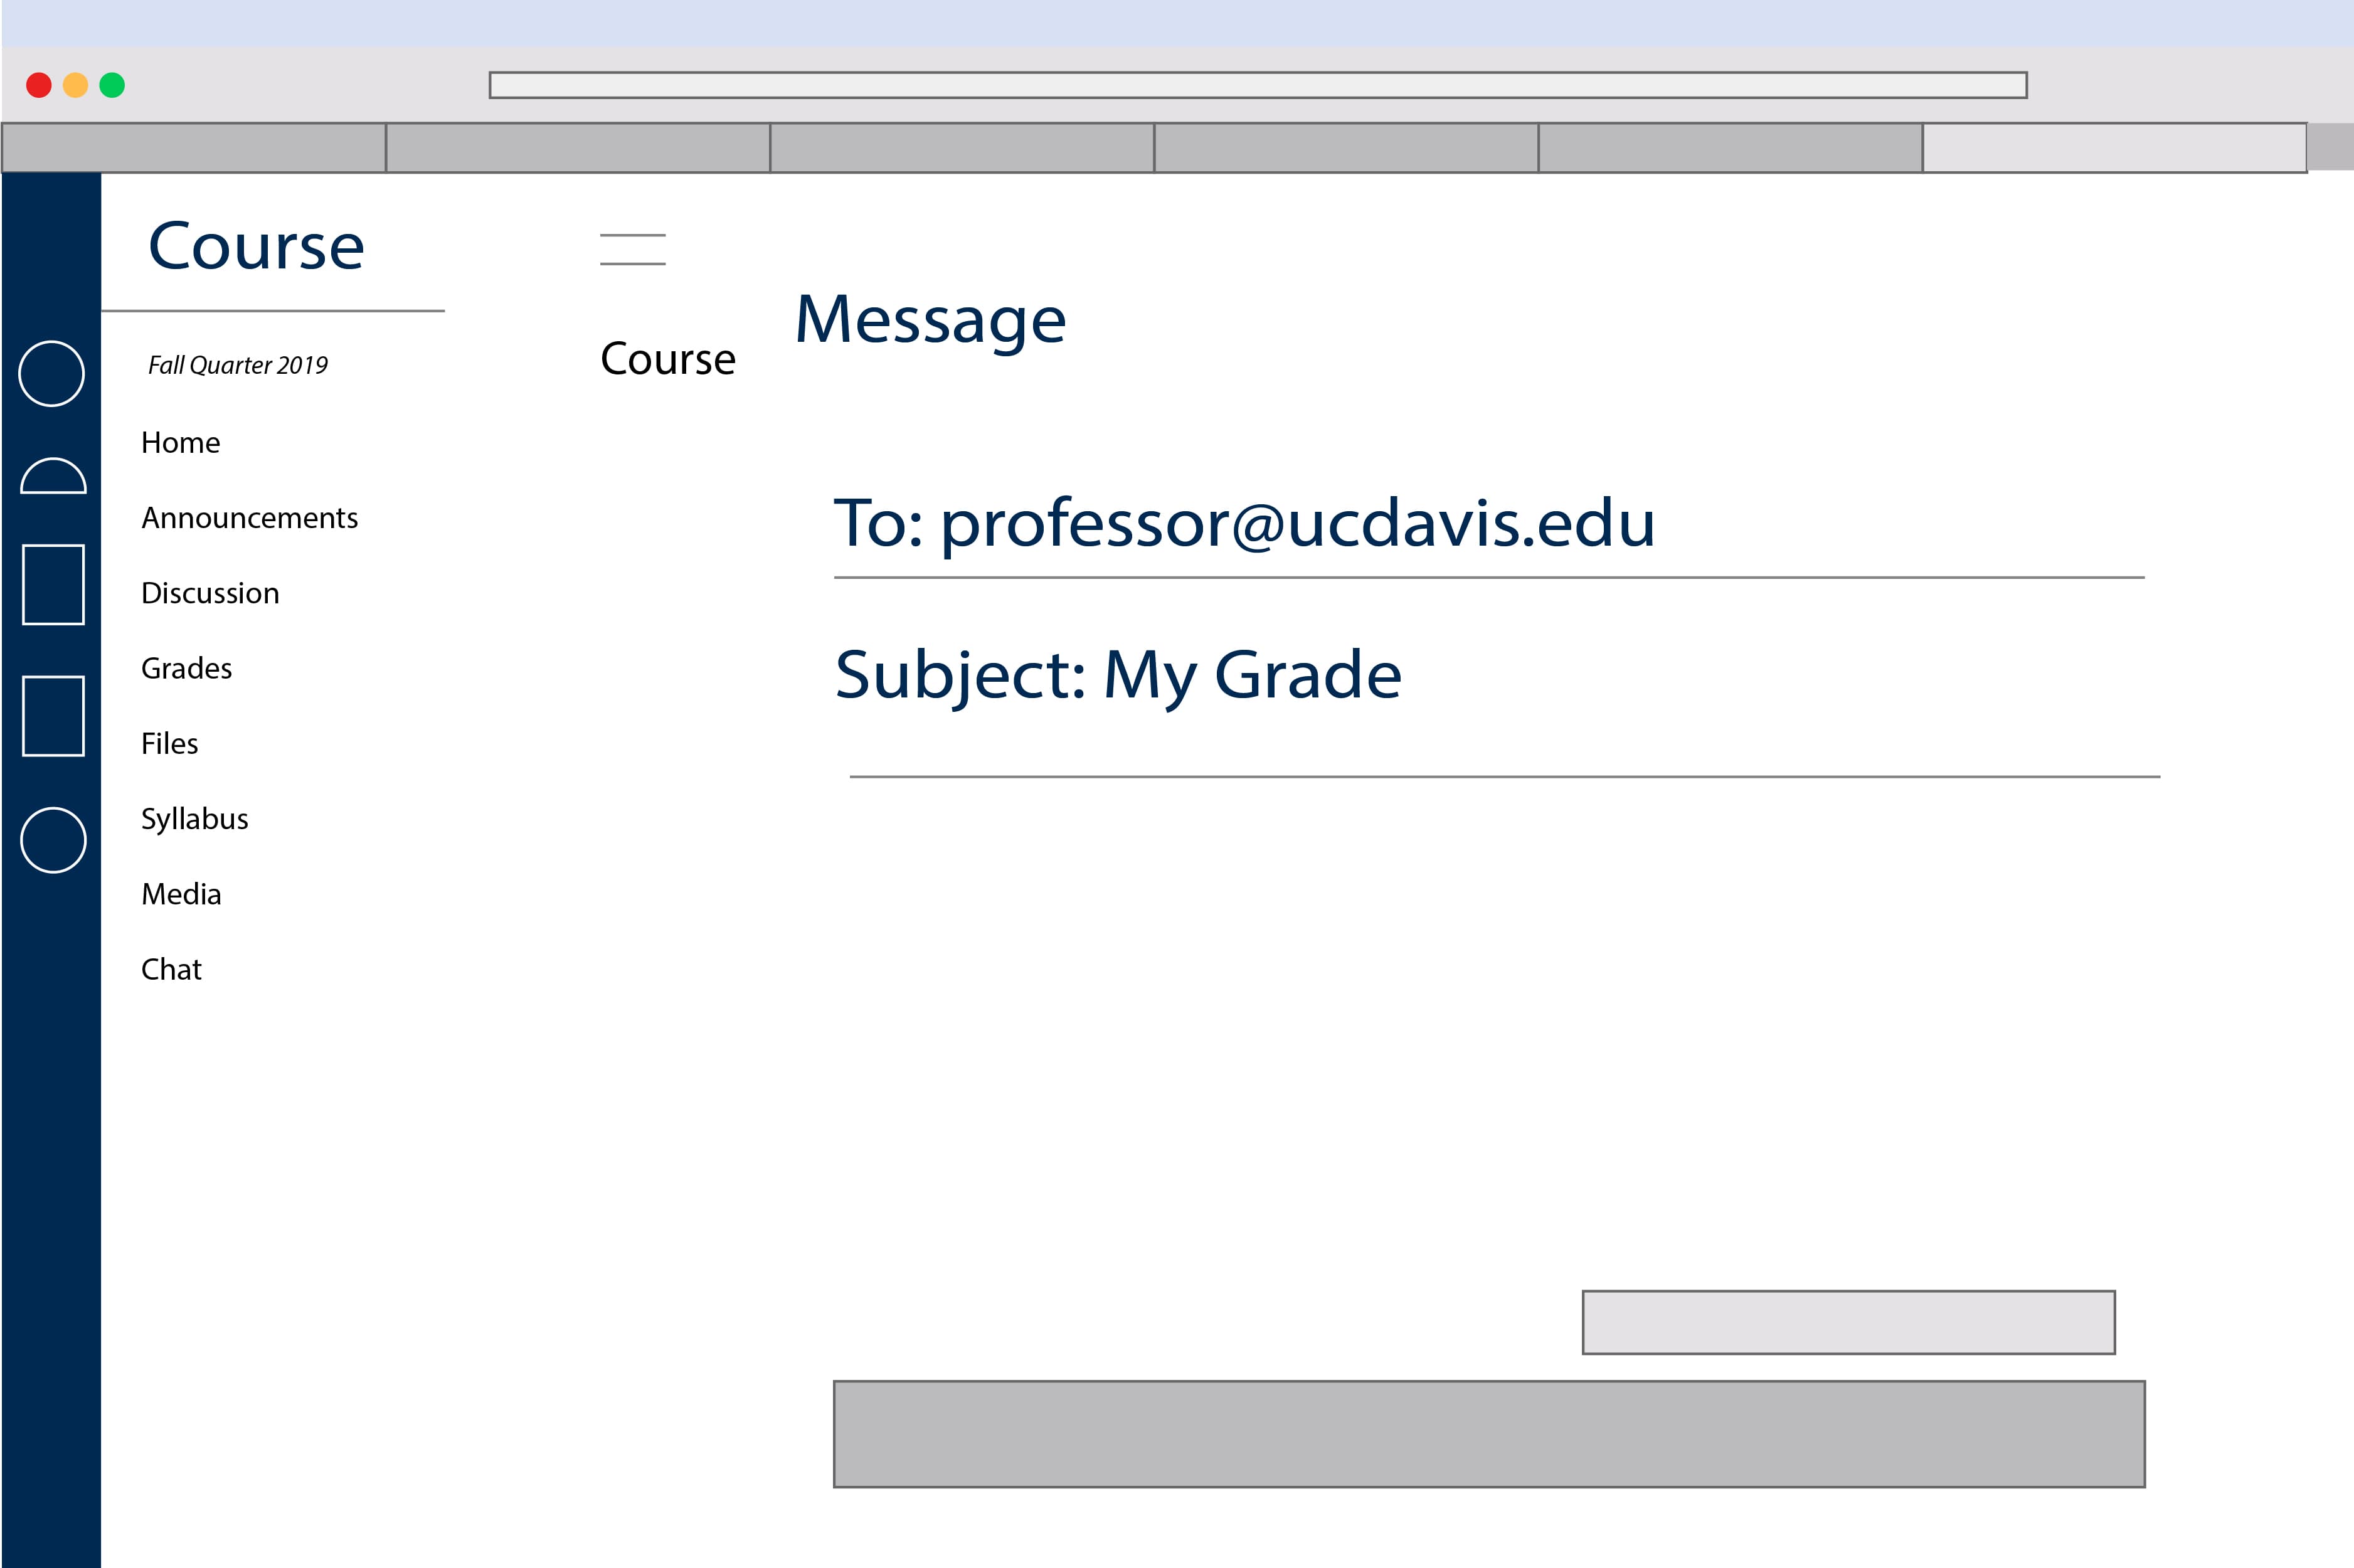The image size is (2354, 1568).
Task: Click the top circle icon in sidebar
Action: tap(51, 374)
